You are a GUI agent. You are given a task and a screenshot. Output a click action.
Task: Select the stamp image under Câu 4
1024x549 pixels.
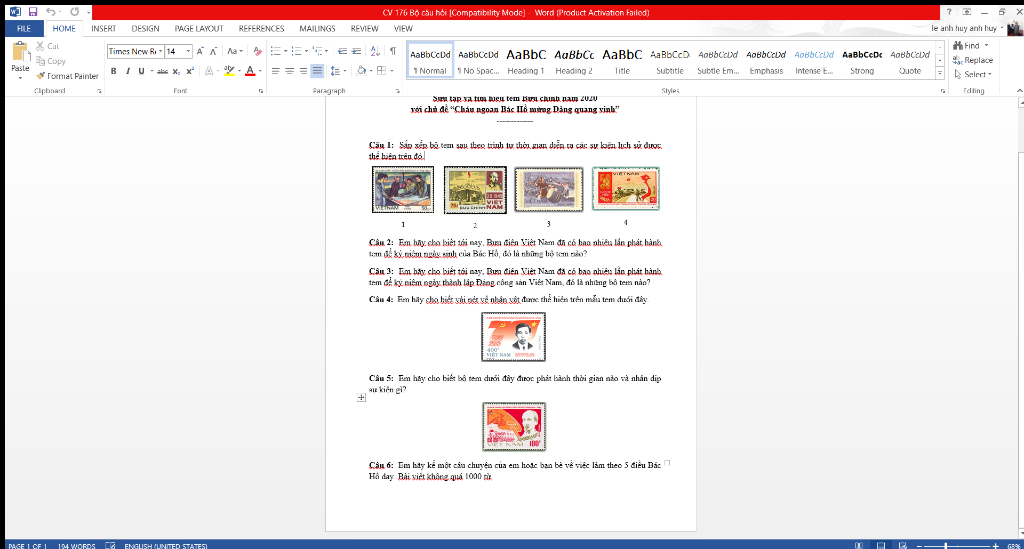513,337
